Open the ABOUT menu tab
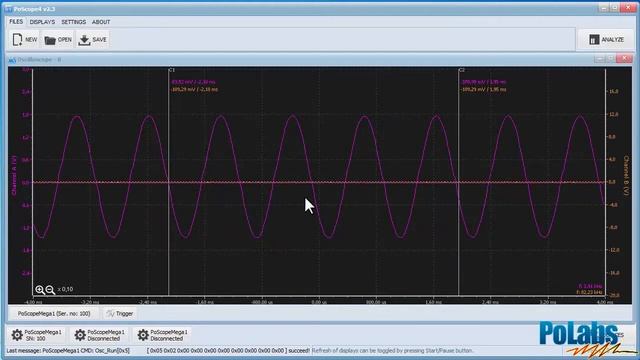This screenshot has width=640, height=360. 101,22
